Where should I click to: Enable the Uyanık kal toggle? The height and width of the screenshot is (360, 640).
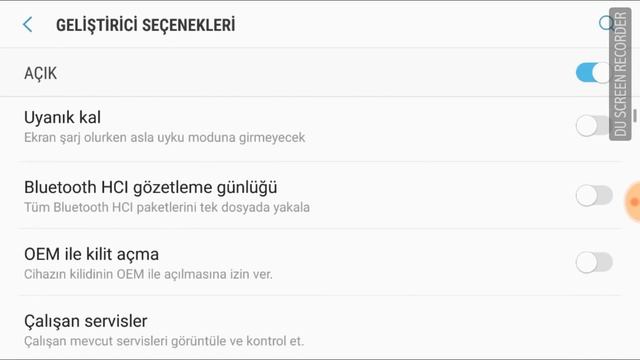coord(594,125)
